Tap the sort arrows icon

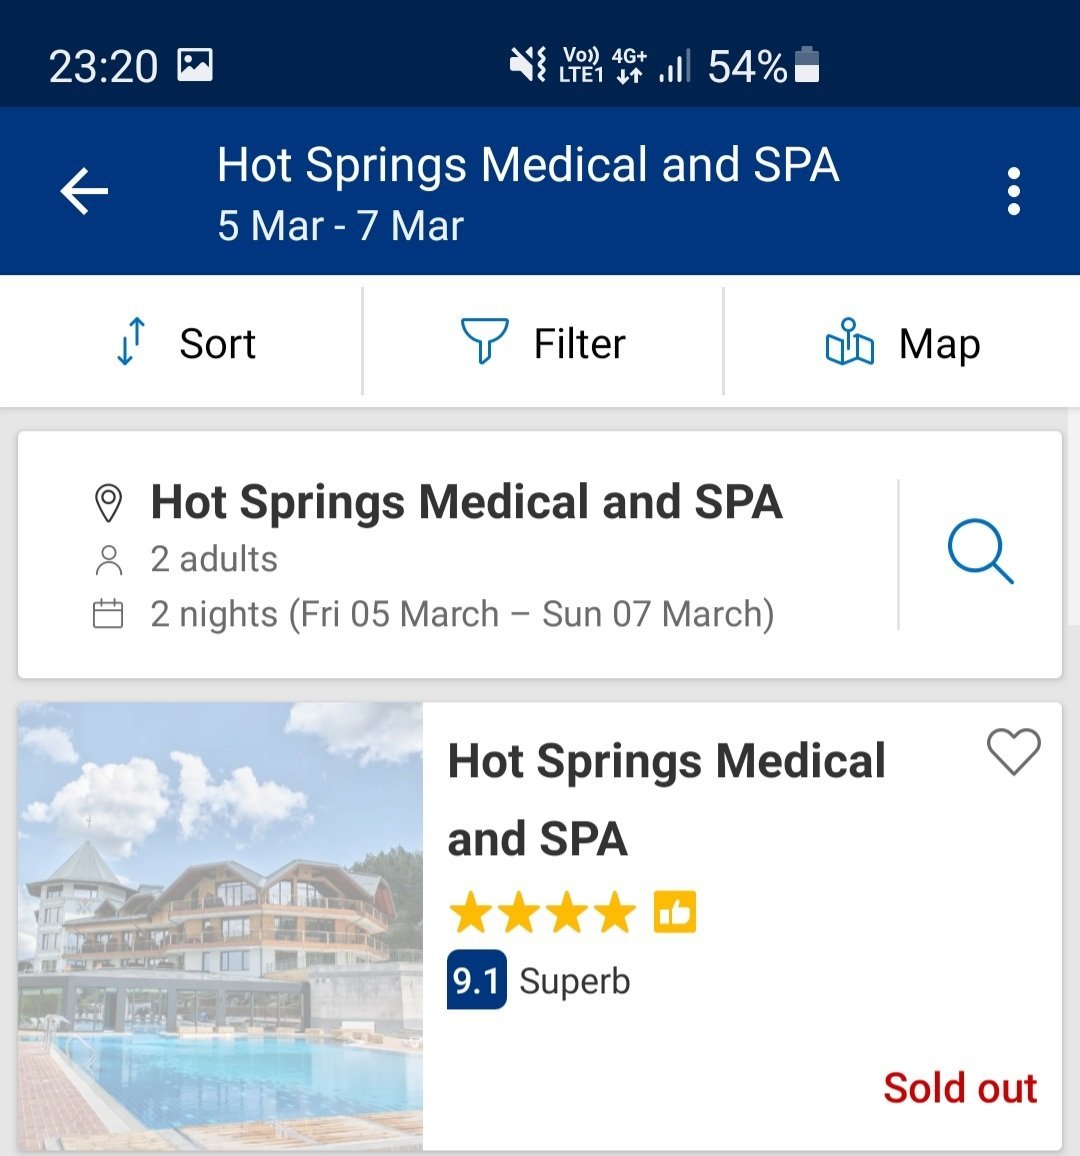pyautogui.click(x=131, y=342)
